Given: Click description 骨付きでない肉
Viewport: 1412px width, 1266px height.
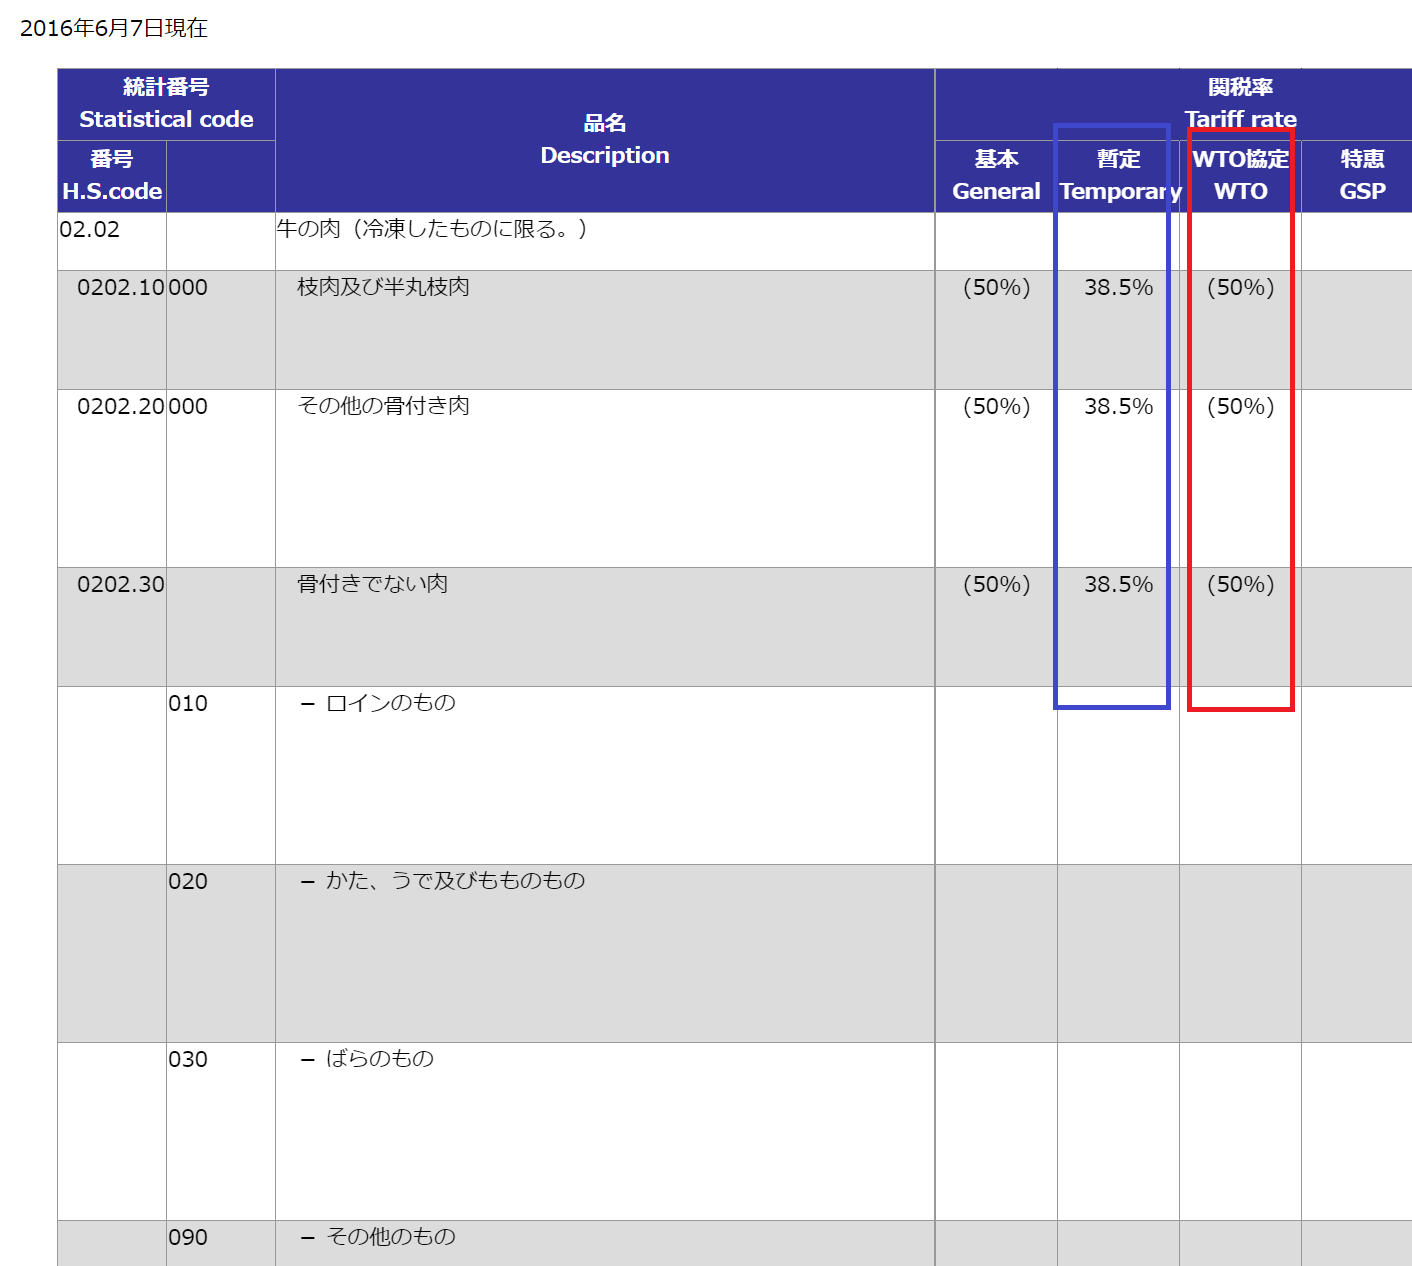Looking at the screenshot, I should [372, 584].
